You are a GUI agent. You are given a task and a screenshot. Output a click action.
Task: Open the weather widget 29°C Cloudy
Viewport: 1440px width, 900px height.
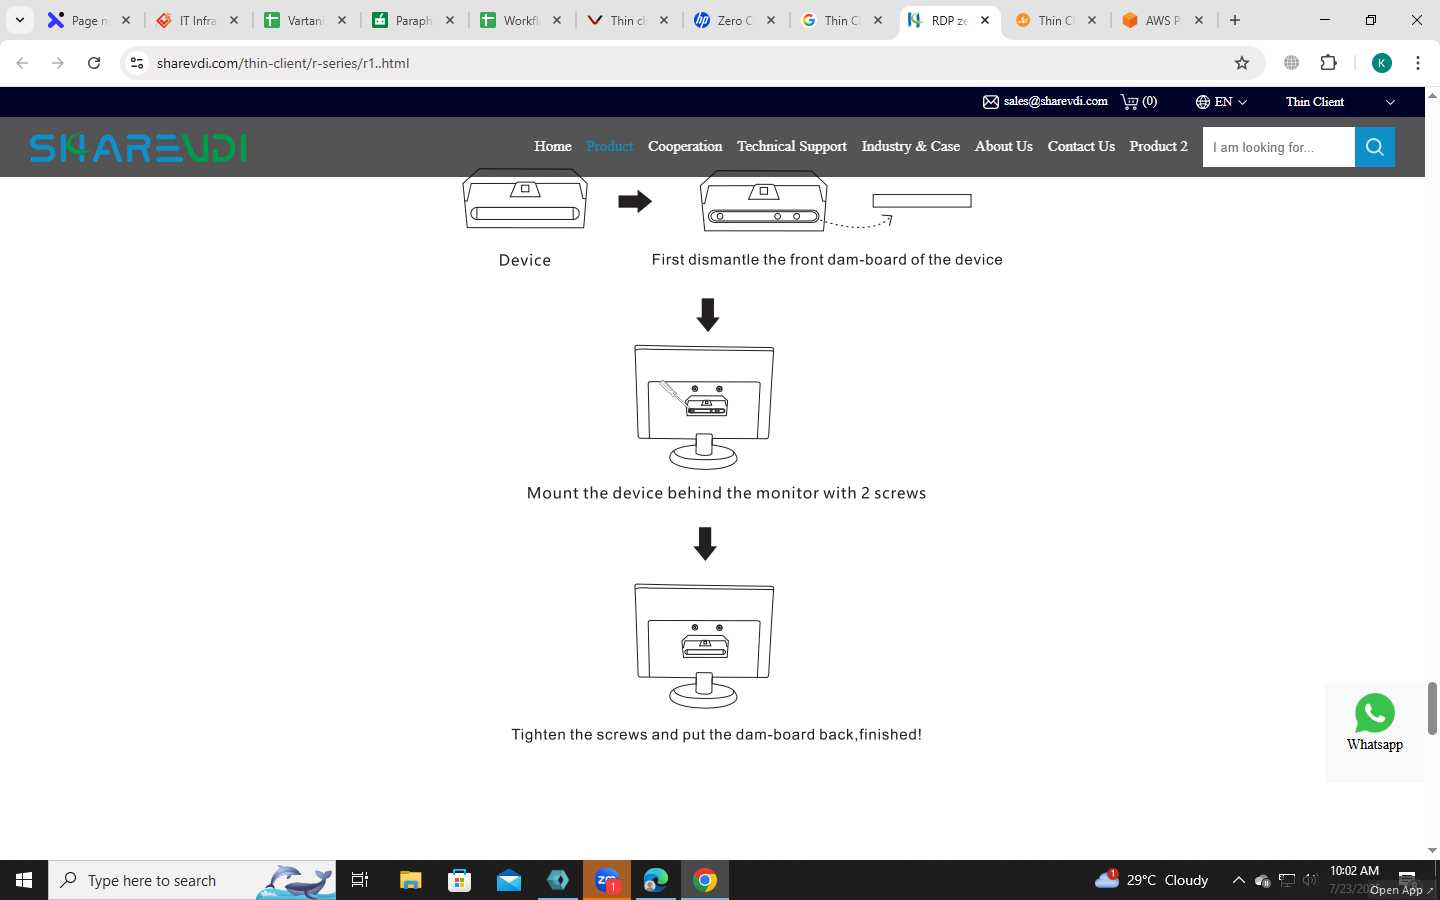pyautogui.click(x=1152, y=880)
